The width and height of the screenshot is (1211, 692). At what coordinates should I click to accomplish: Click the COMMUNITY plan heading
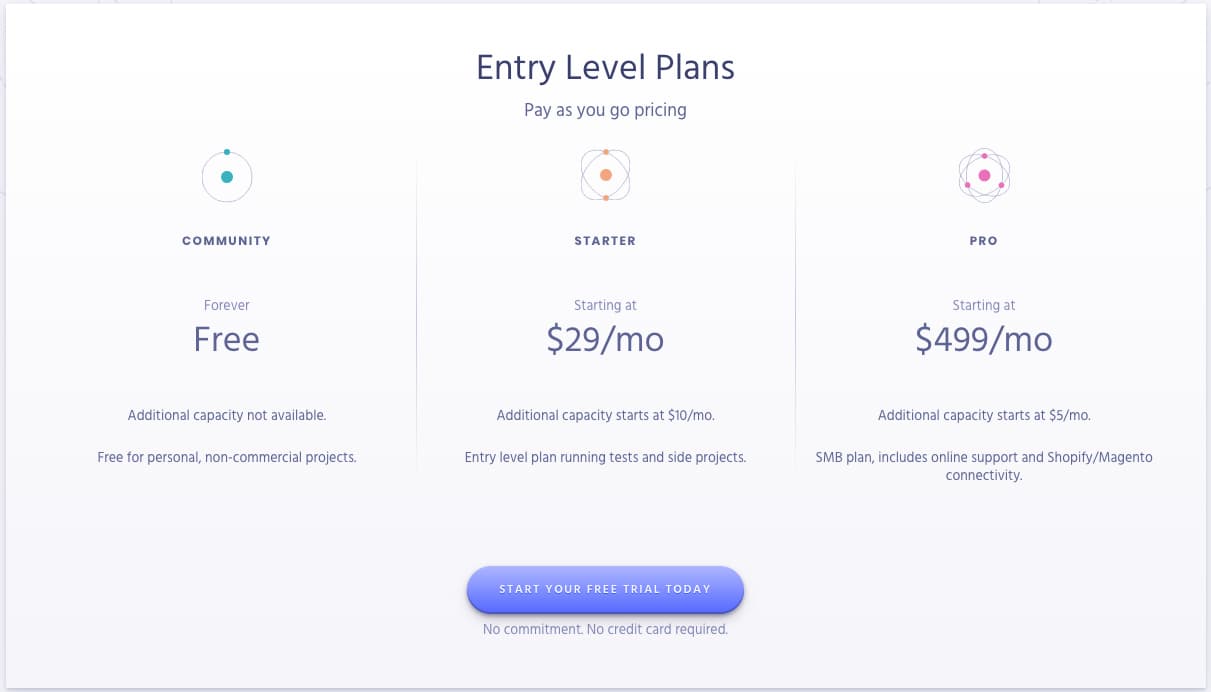pyautogui.click(x=227, y=240)
